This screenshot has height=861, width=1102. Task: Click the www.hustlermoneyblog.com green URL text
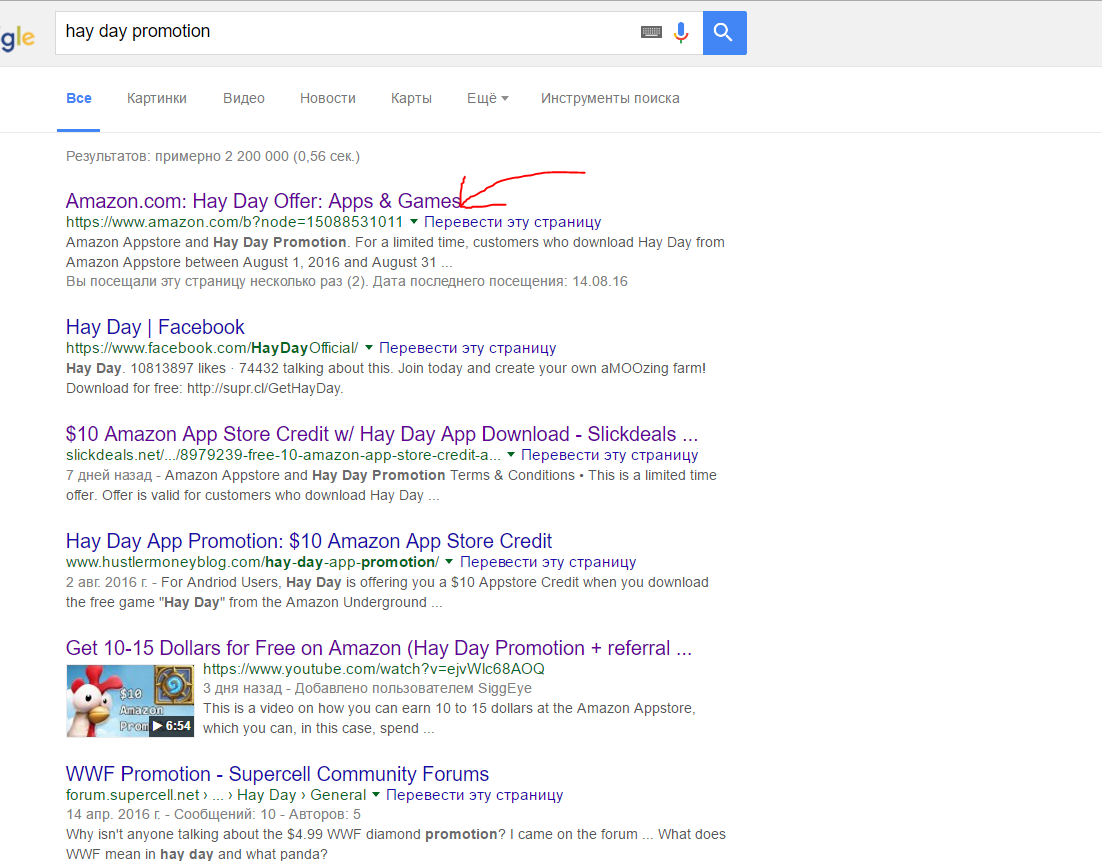[252, 562]
